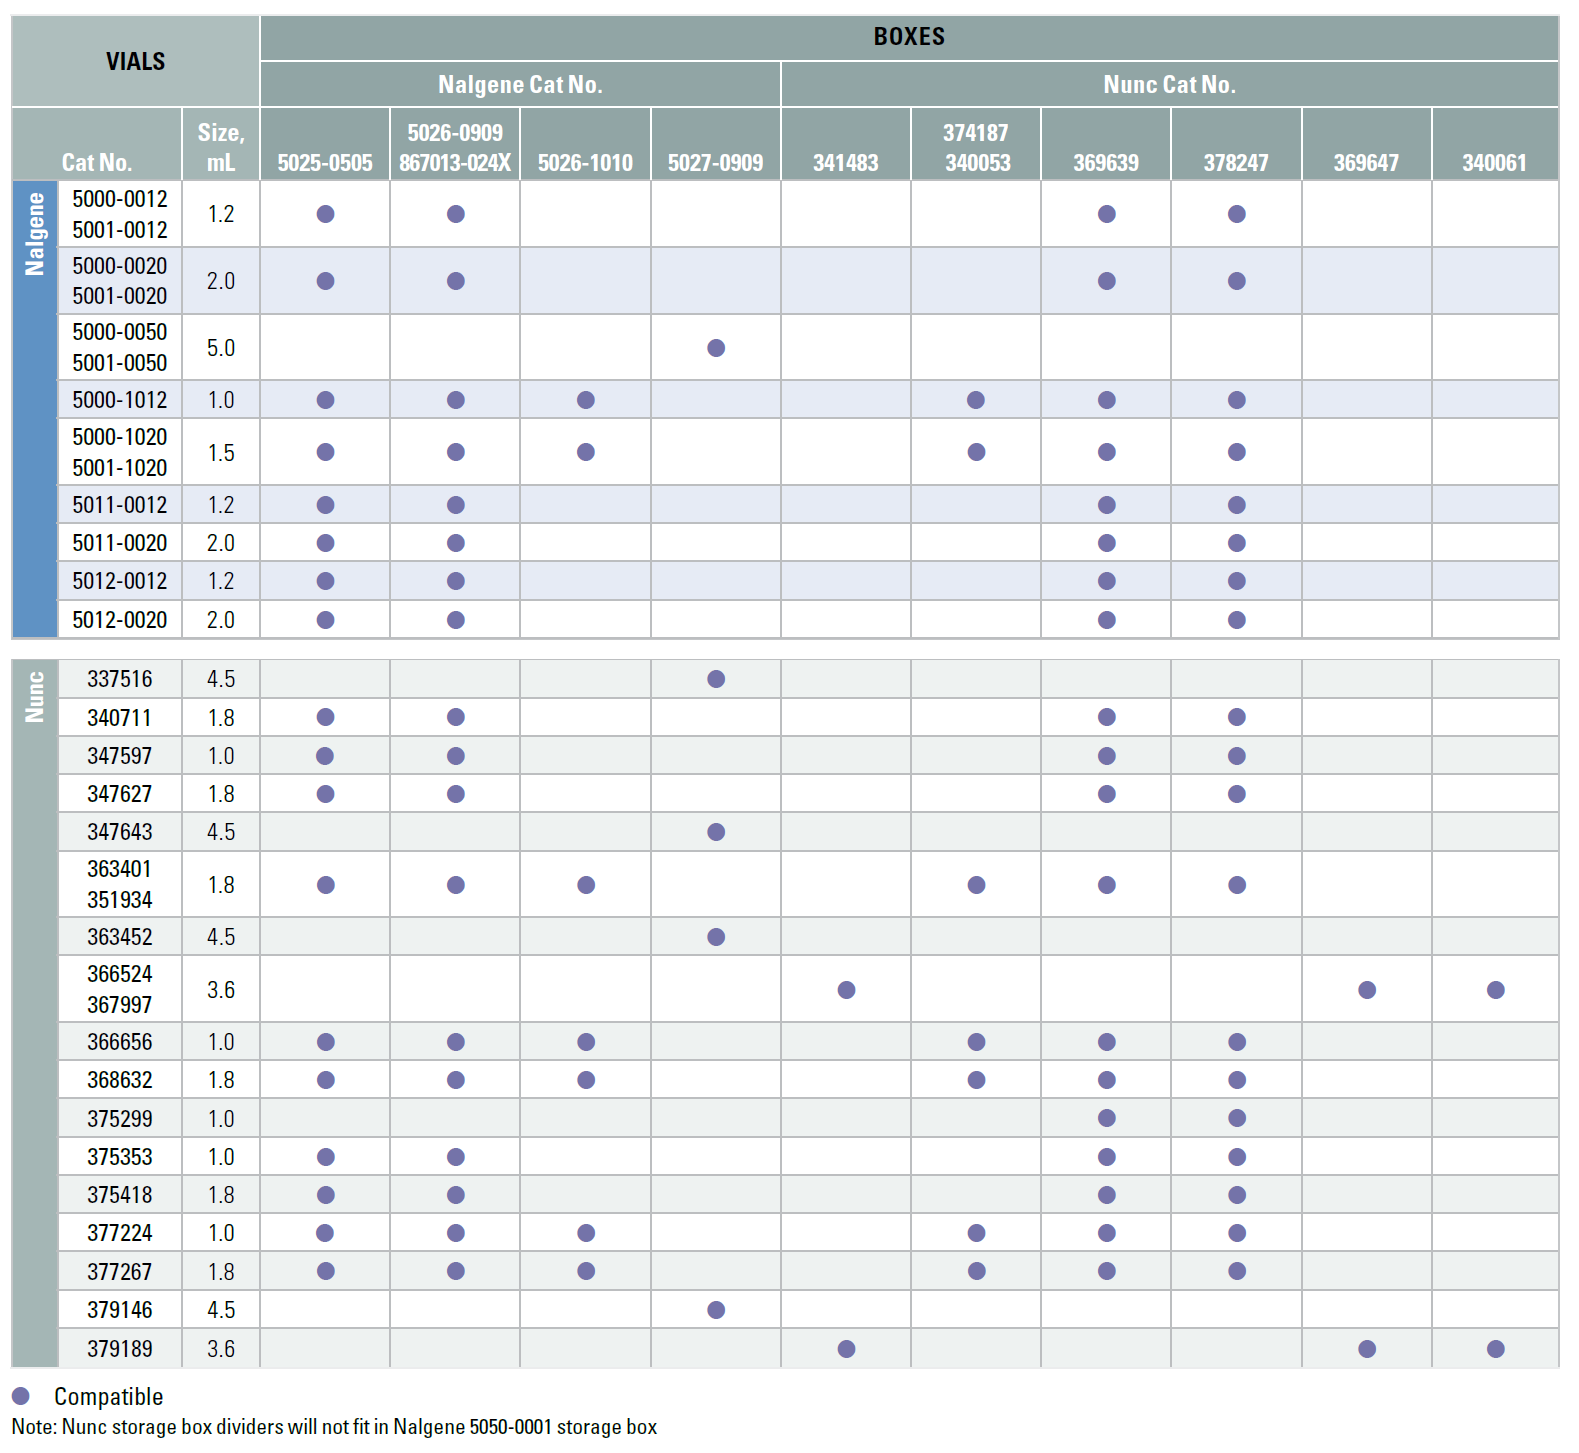
Task: Click column header 378247
Action: click(1236, 144)
